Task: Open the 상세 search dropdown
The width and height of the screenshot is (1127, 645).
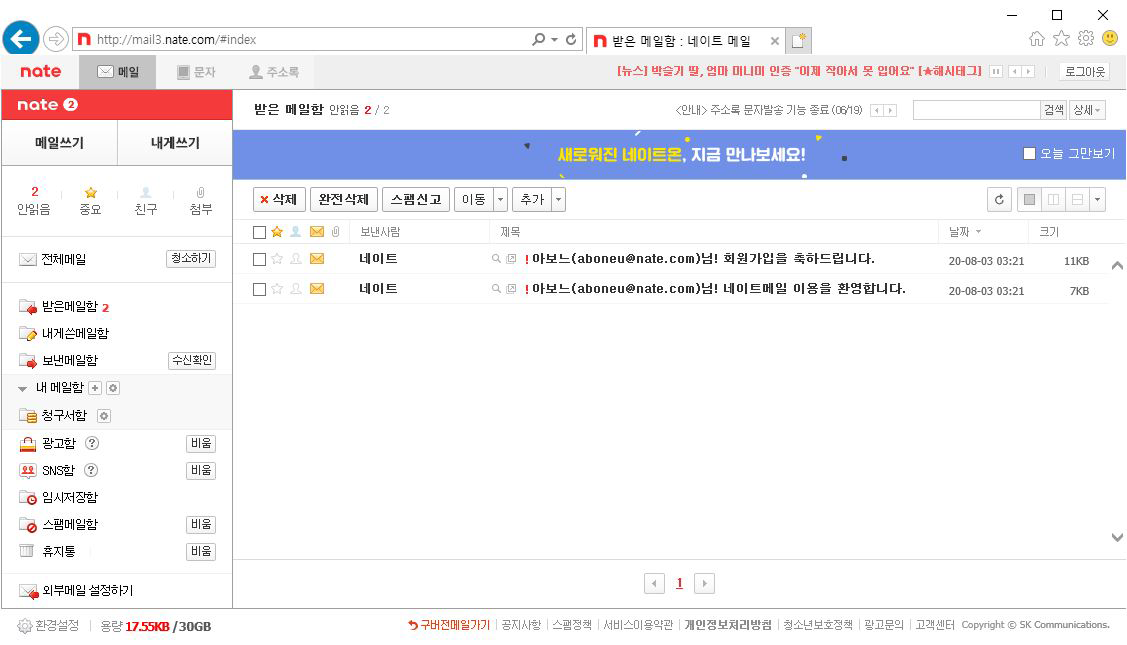Action: (x=1087, y=110)
